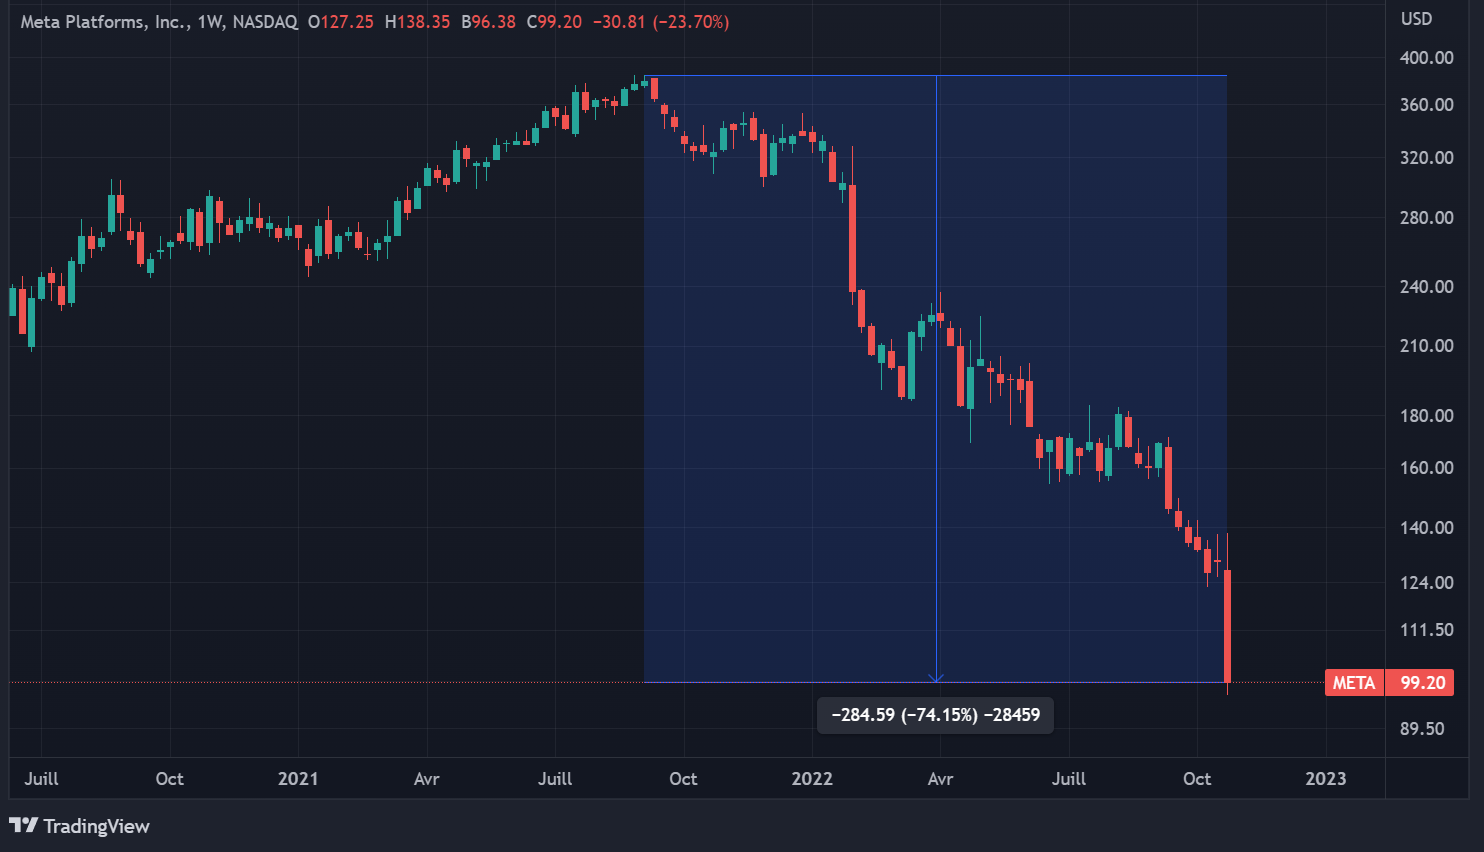Screen dimensions: 1484x852
Task: Click the 2023 time axis label
Action: (x=1325, y=779)
